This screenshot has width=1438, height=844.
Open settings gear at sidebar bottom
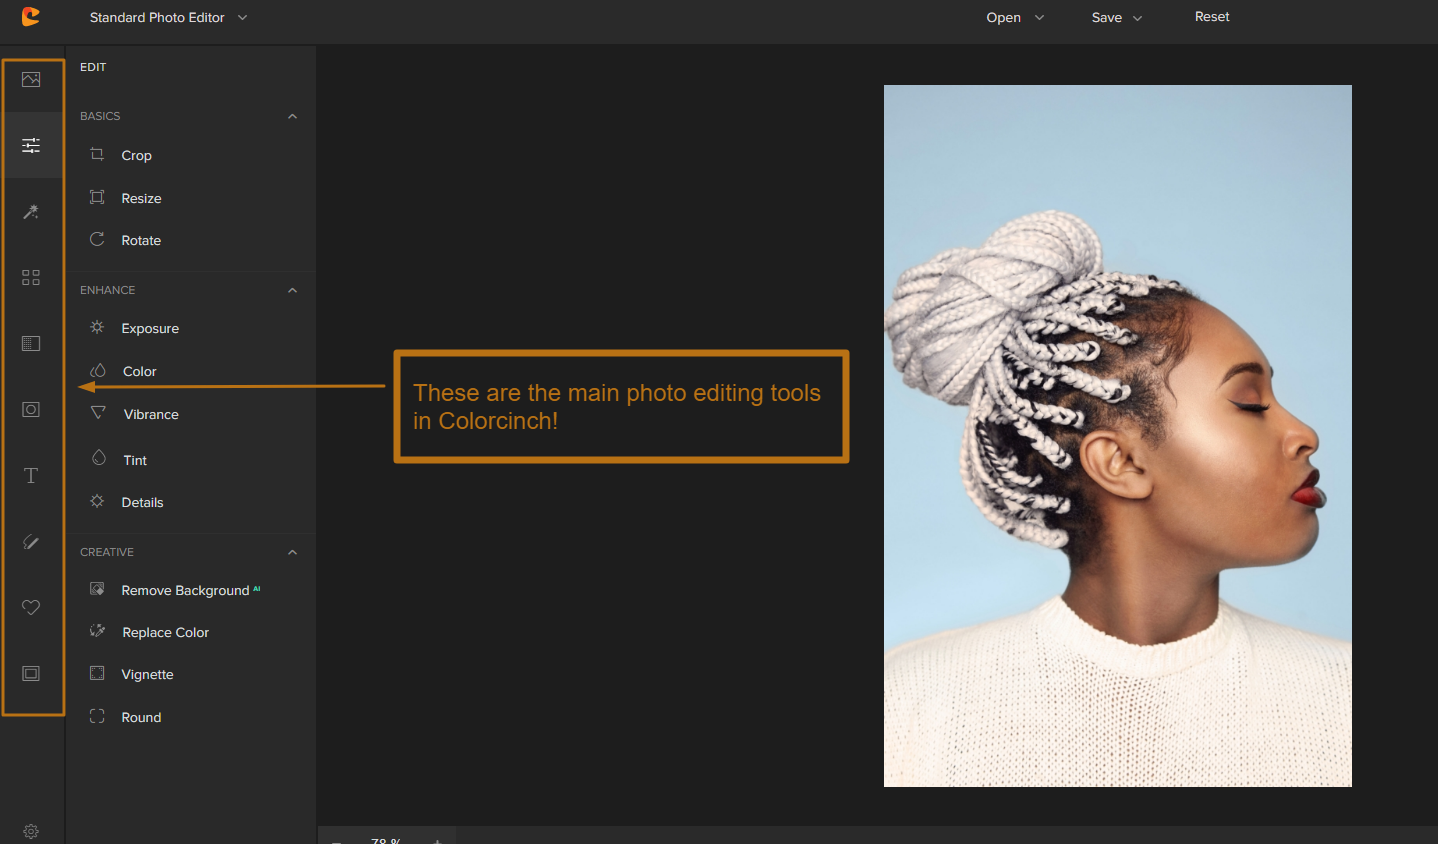coord(31,831)
